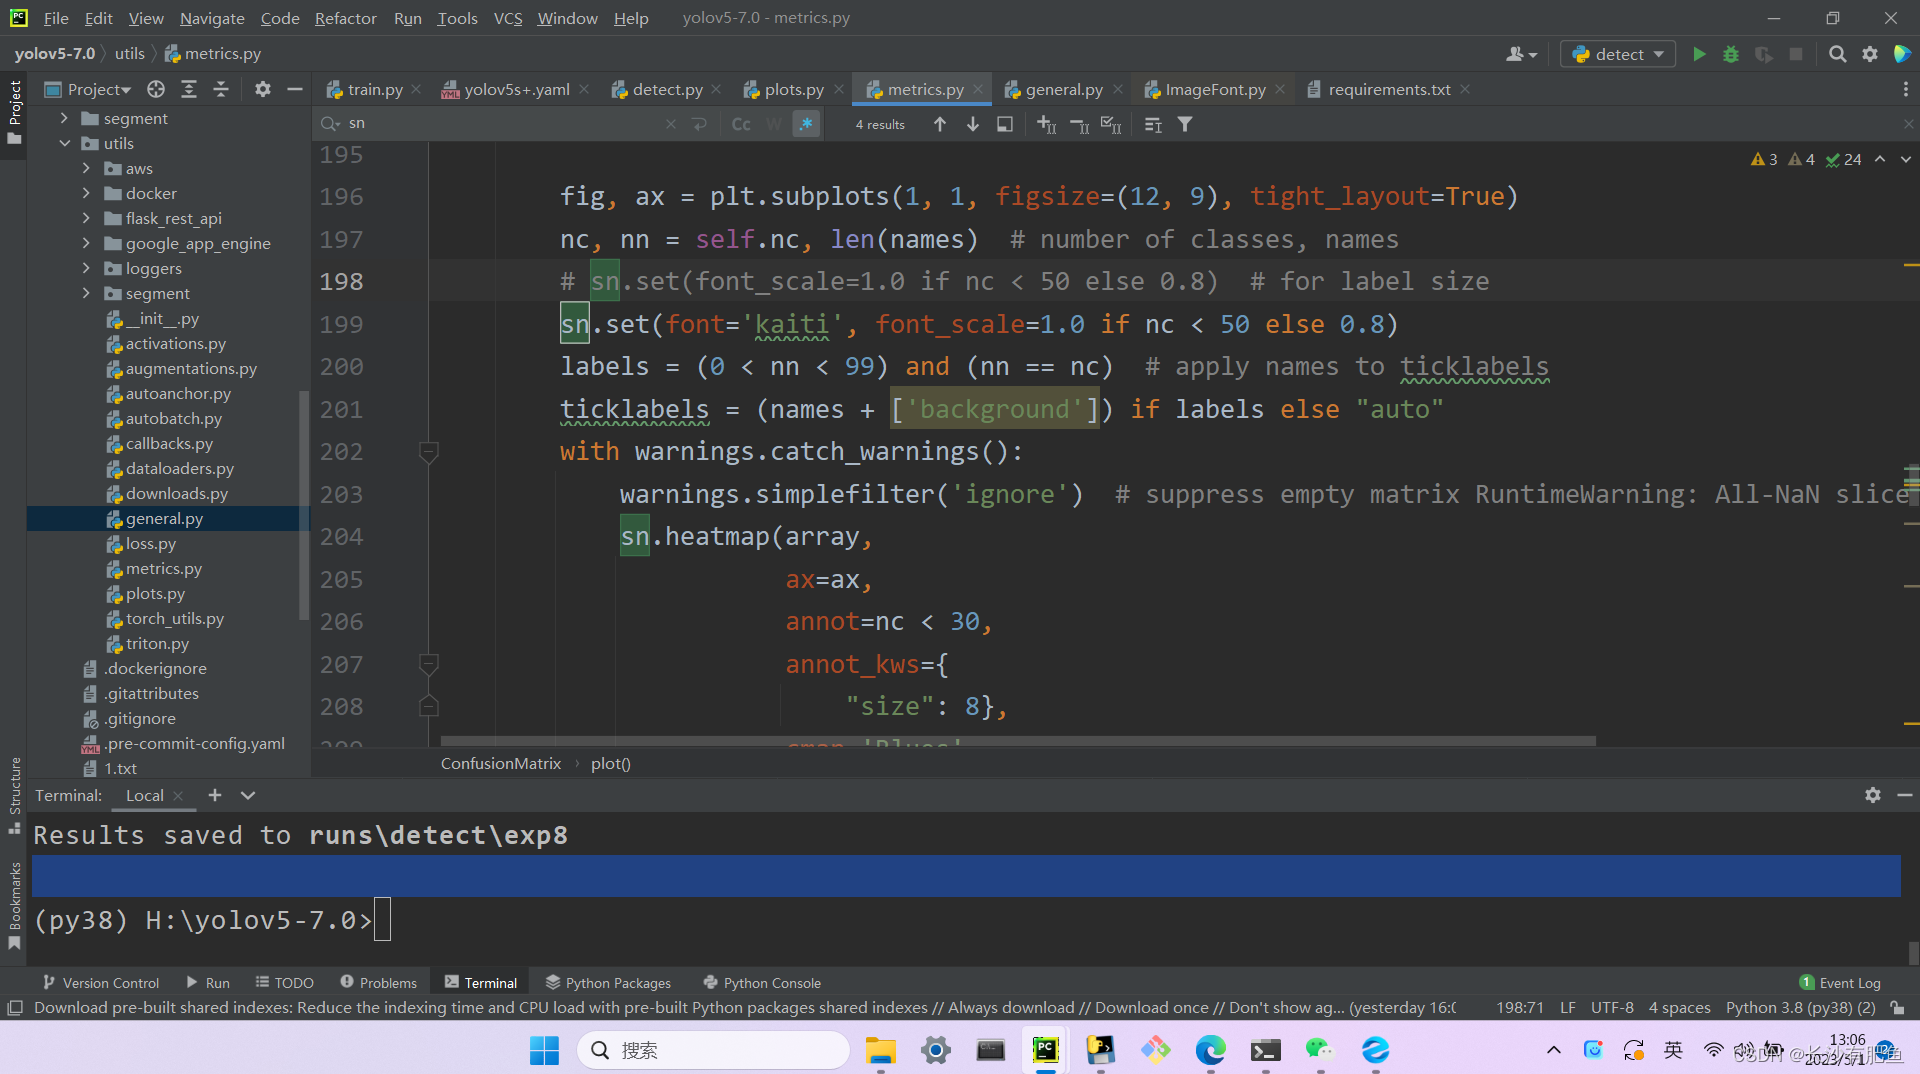This screenshot has height=1074, width=1920.
Task: Expand the flask_rest_api folder
Action: (86, 218)
